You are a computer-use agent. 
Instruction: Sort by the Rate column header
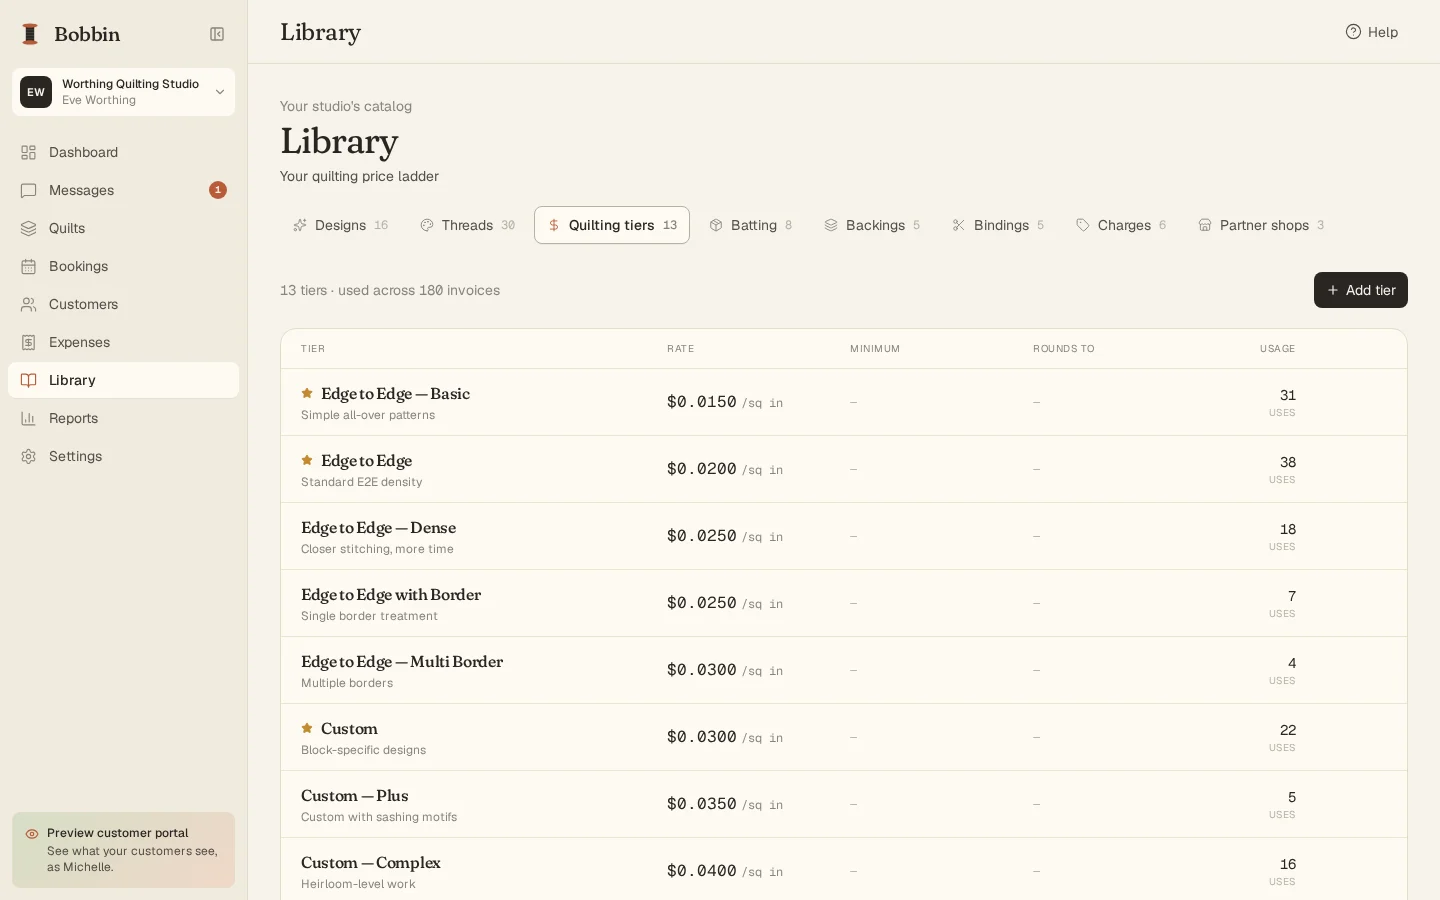click(680, 349)
